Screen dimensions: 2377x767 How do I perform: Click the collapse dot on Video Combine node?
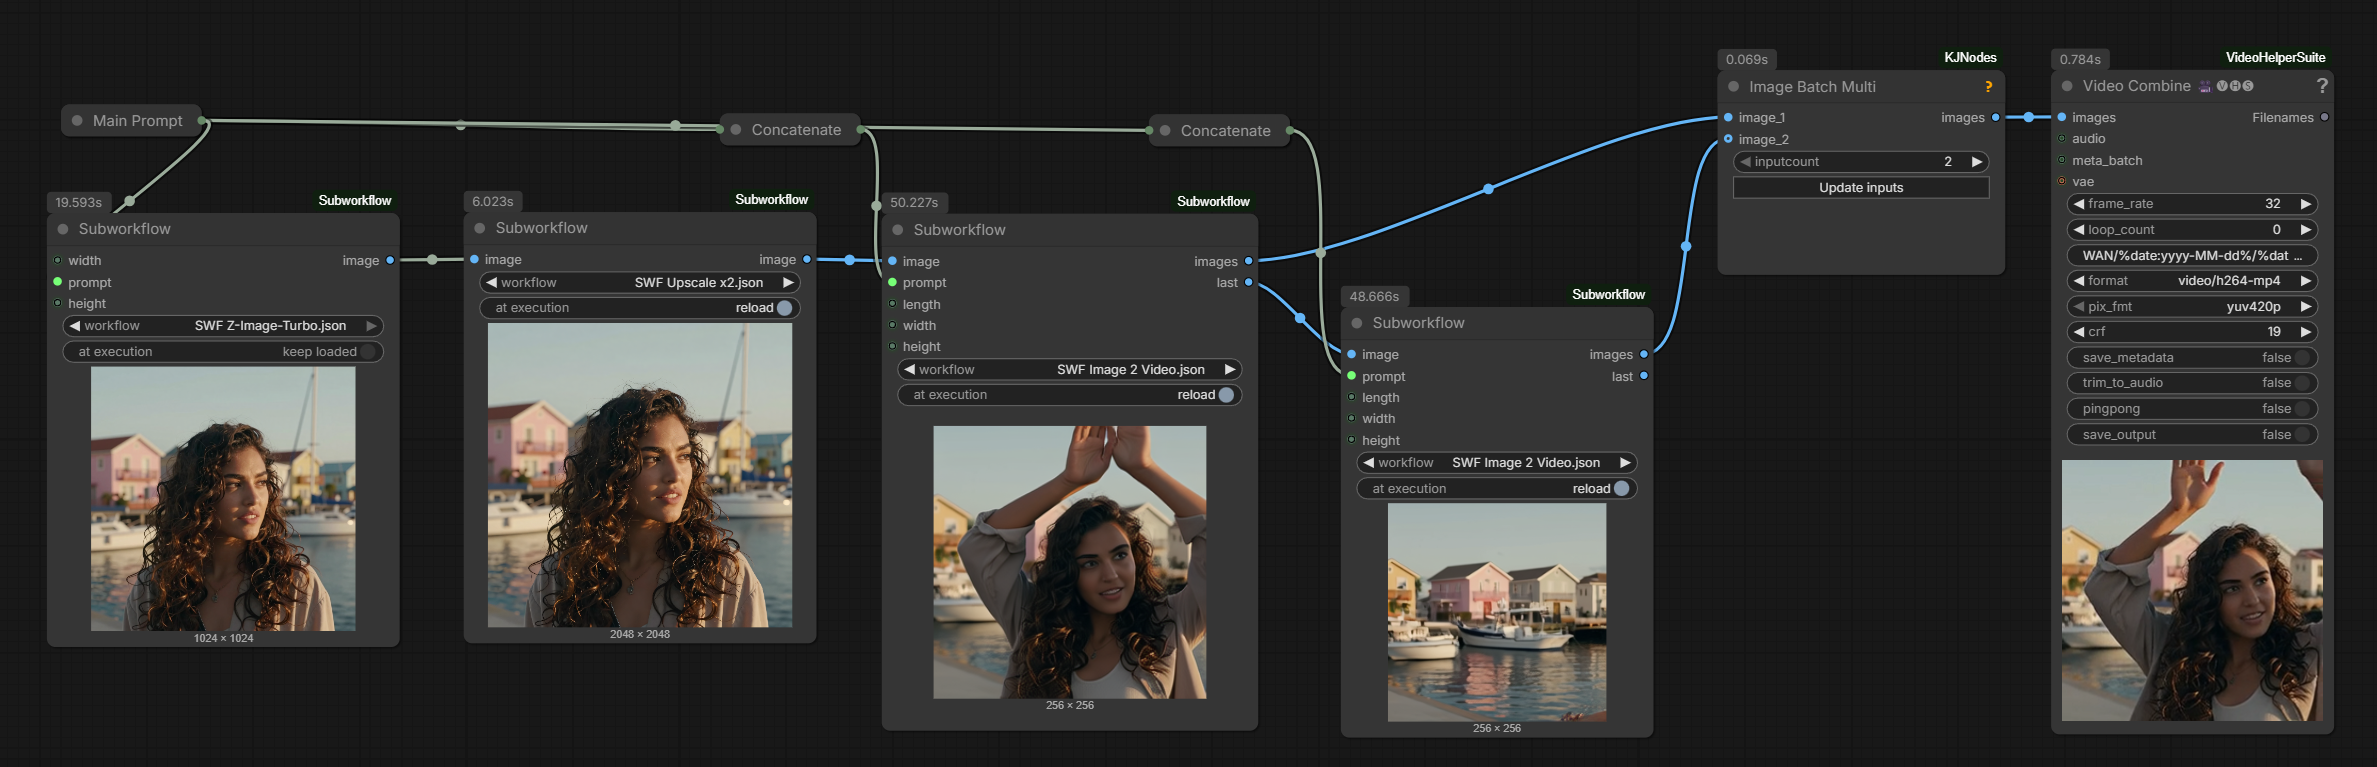[x=2067, y=86]
